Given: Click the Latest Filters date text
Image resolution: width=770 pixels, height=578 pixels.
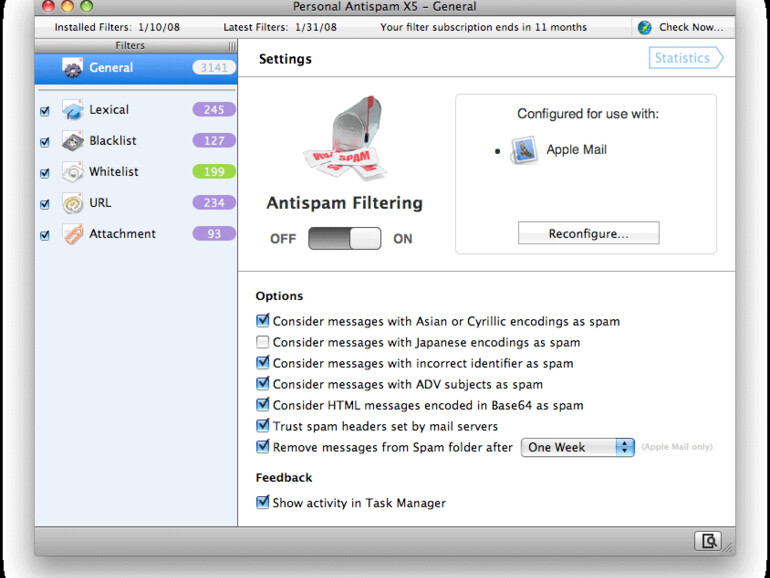Looking at the screenshot, I should (x=280, y=28).
